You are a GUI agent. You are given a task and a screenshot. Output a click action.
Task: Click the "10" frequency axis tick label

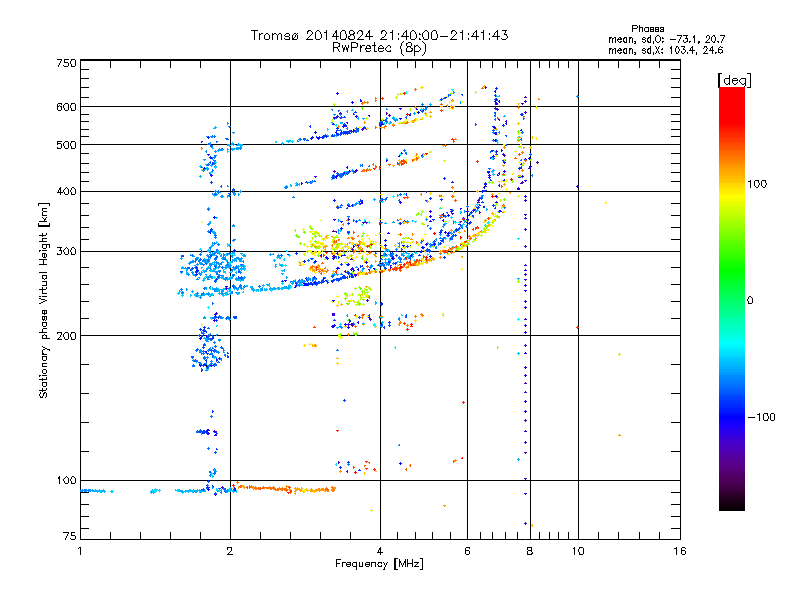pyautogui.click(x=578, y=551)
